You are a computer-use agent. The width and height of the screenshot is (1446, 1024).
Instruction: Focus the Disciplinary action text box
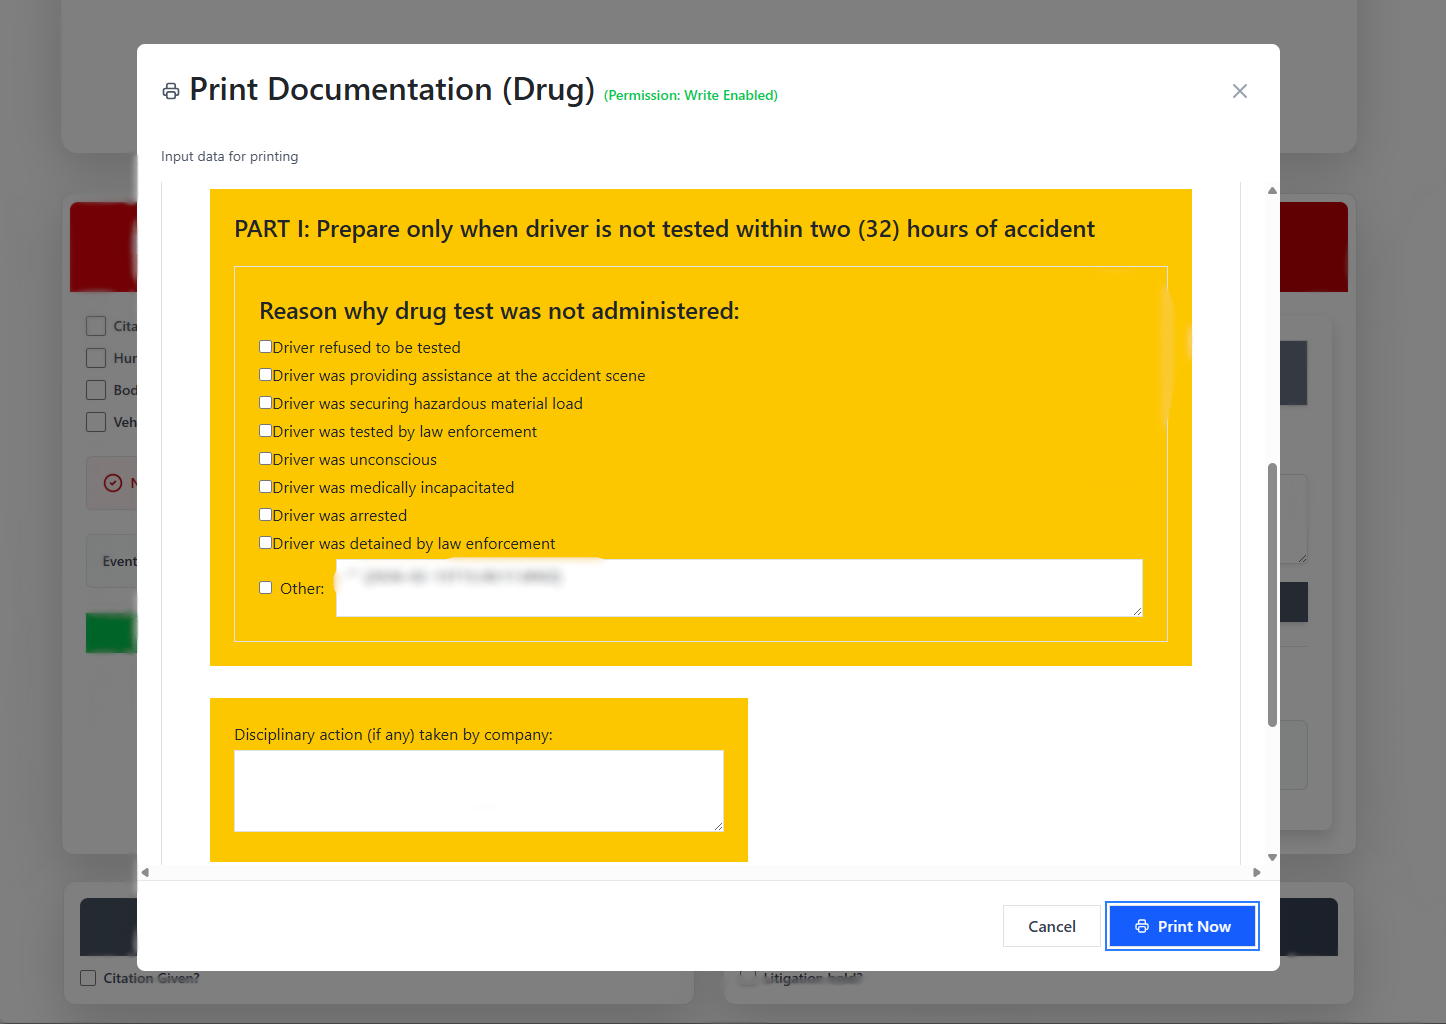coord(478,790)
